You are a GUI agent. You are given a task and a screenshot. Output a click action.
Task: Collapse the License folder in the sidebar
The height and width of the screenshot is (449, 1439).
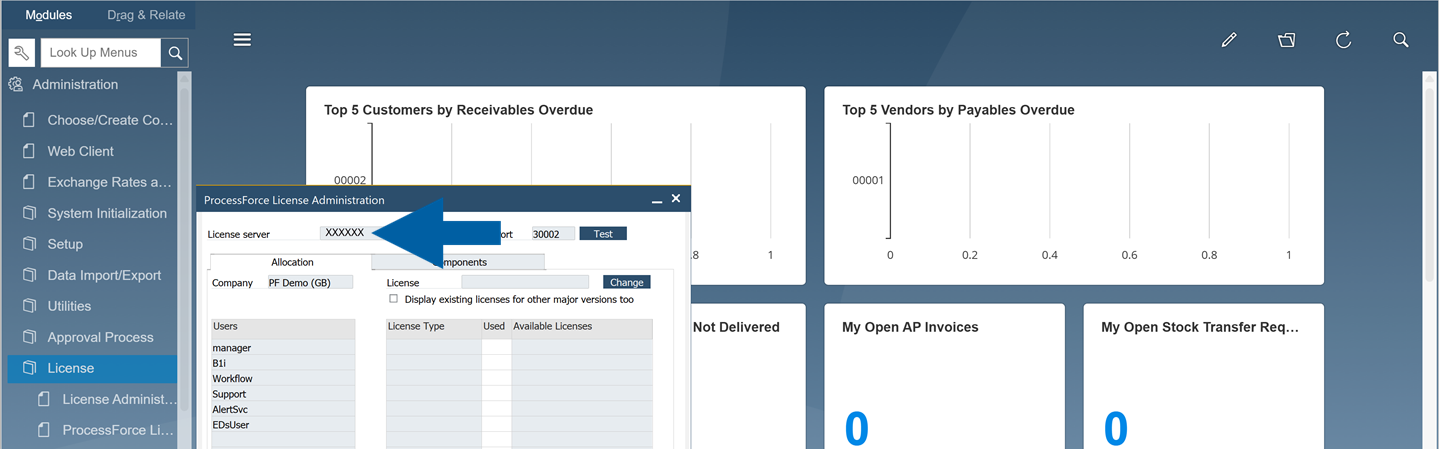(x=70, y=368)
